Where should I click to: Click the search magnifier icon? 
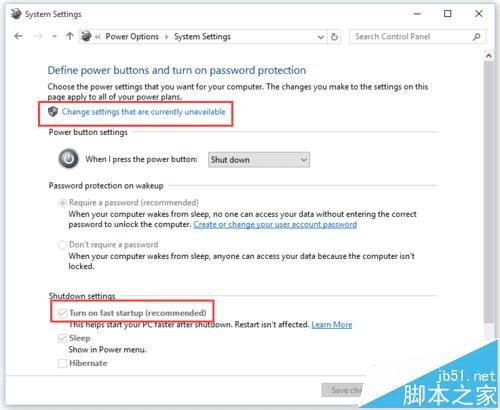point(477,37)
